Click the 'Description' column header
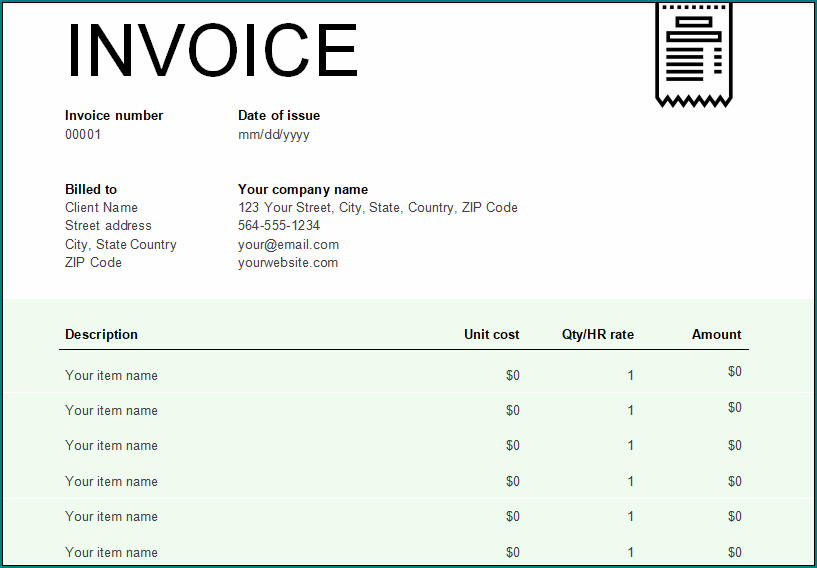Viewport: 817px width, 568px height. point(102,335)
